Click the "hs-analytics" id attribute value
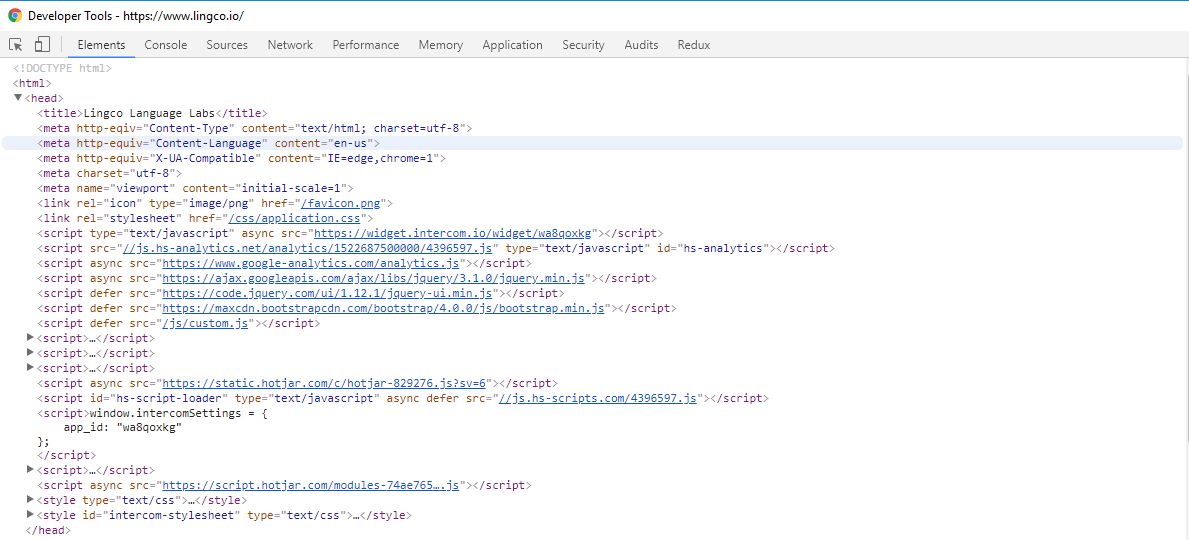 pyautogui.click(x=723, y=248)
